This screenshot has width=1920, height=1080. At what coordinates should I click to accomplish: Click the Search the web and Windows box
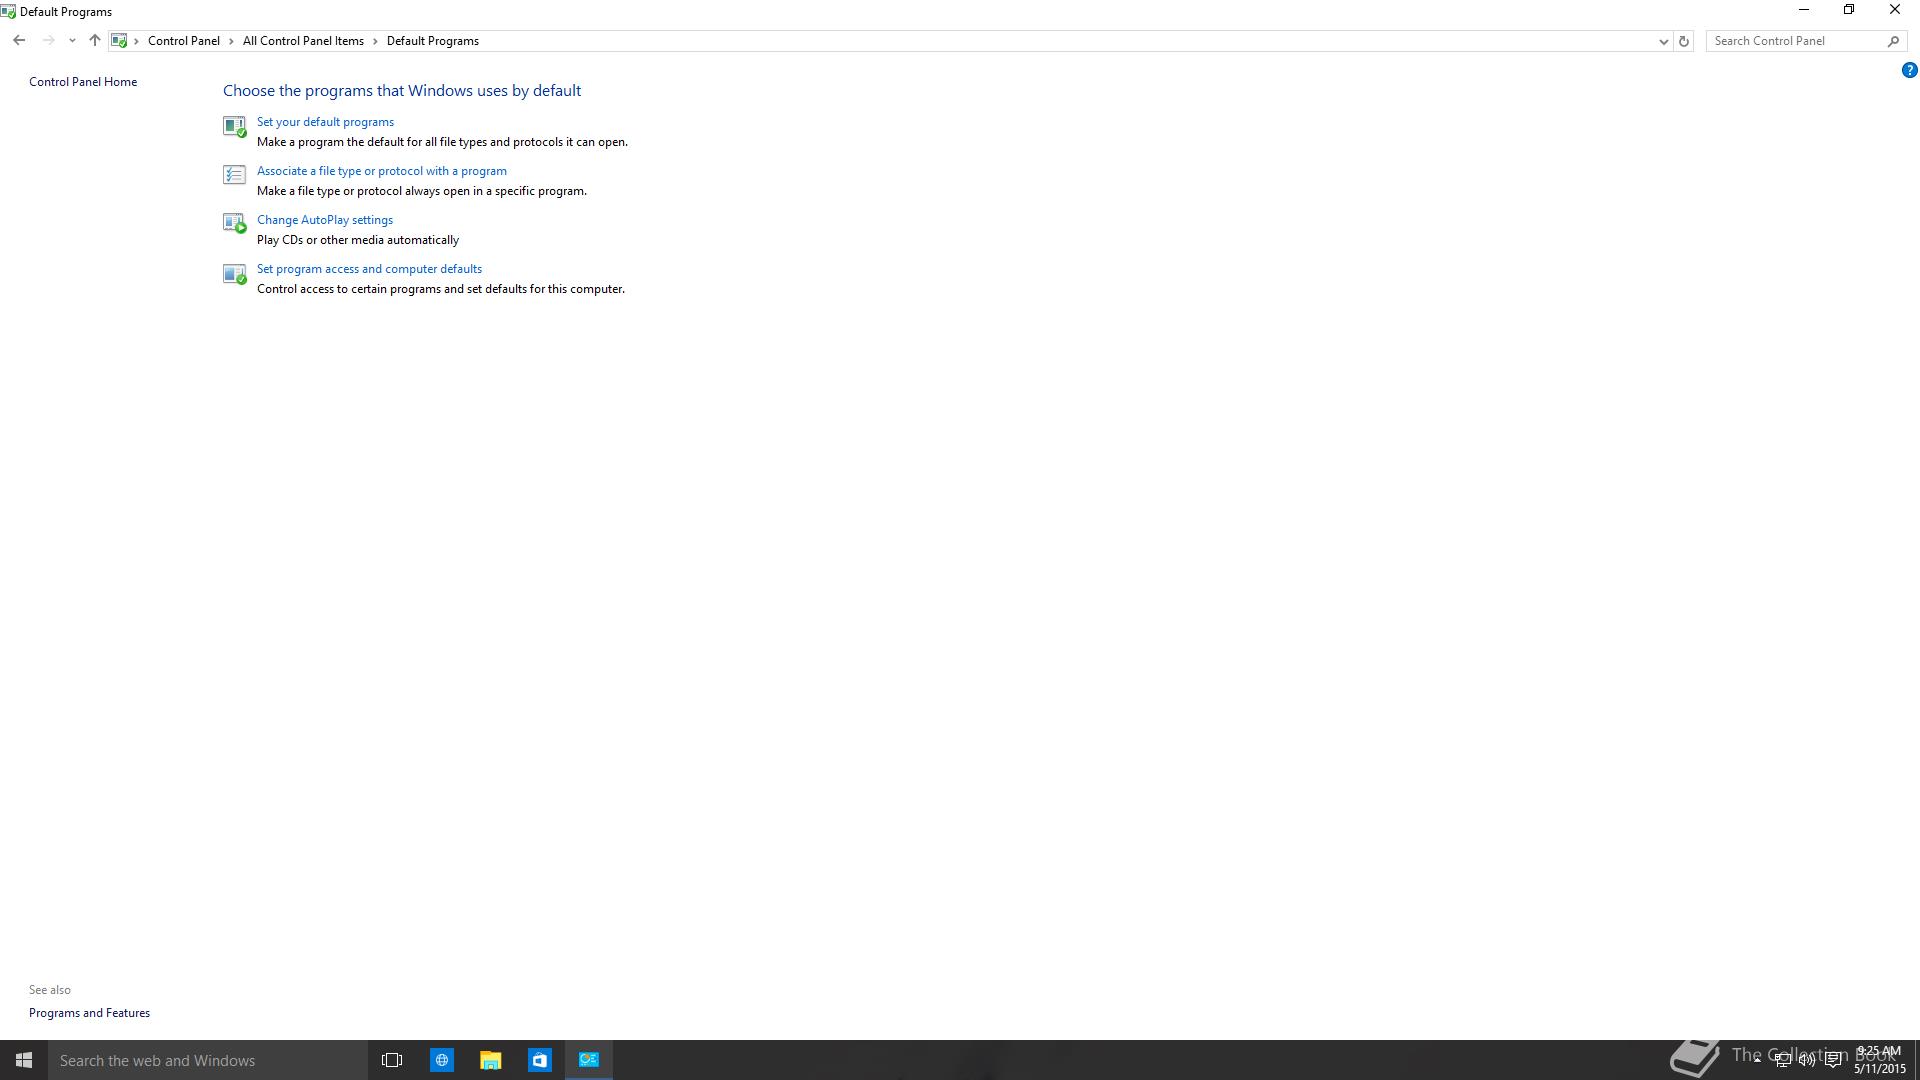click(208, 1060)
